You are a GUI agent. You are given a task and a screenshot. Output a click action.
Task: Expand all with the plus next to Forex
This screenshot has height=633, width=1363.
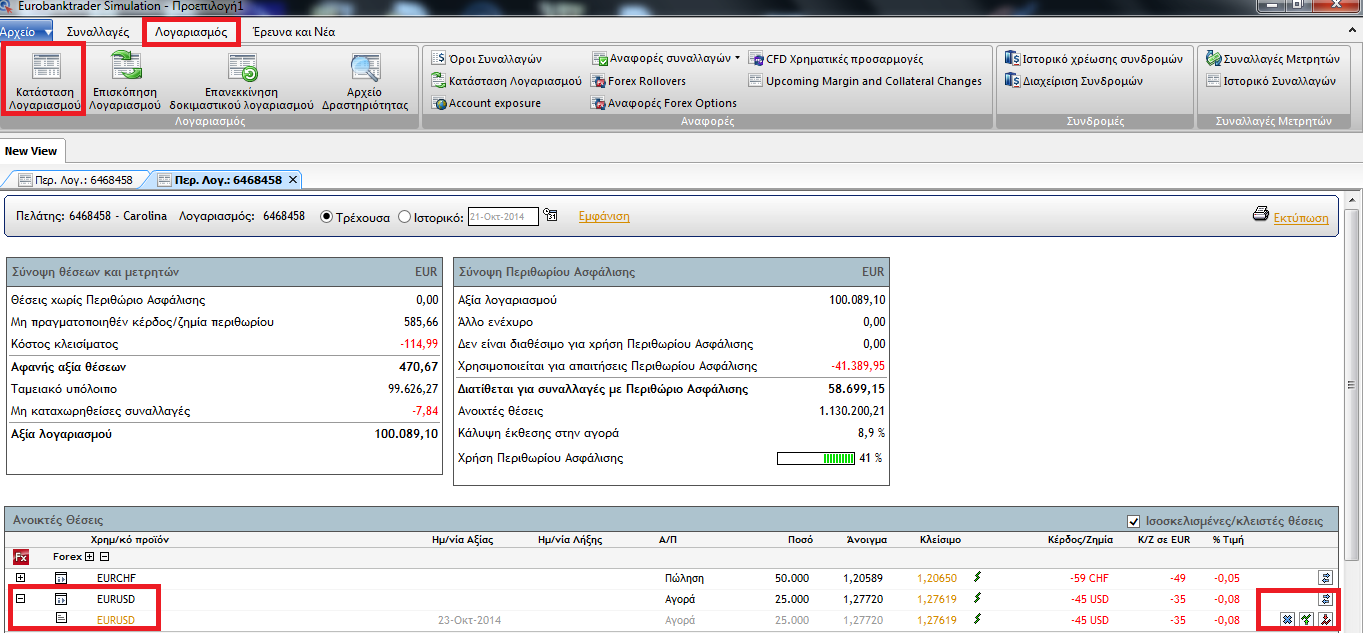[x=89, y=557]
